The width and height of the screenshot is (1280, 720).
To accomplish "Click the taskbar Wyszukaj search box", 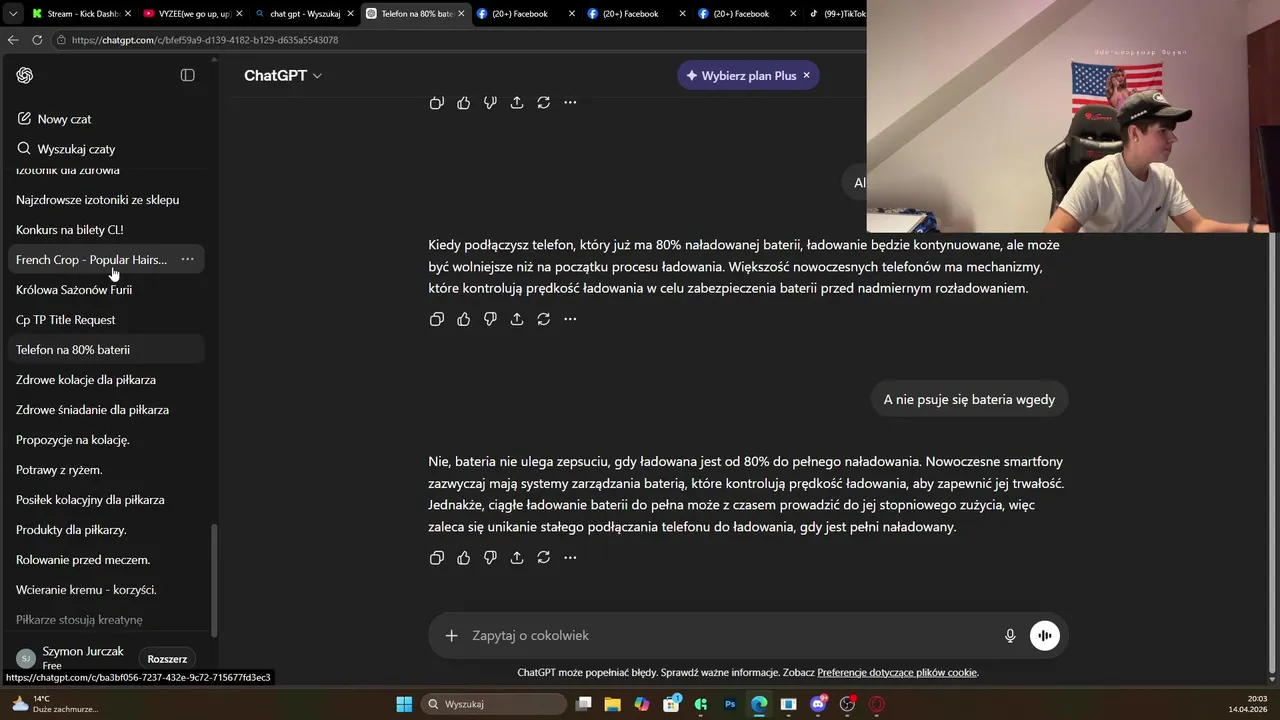I will tap(493, 704).
